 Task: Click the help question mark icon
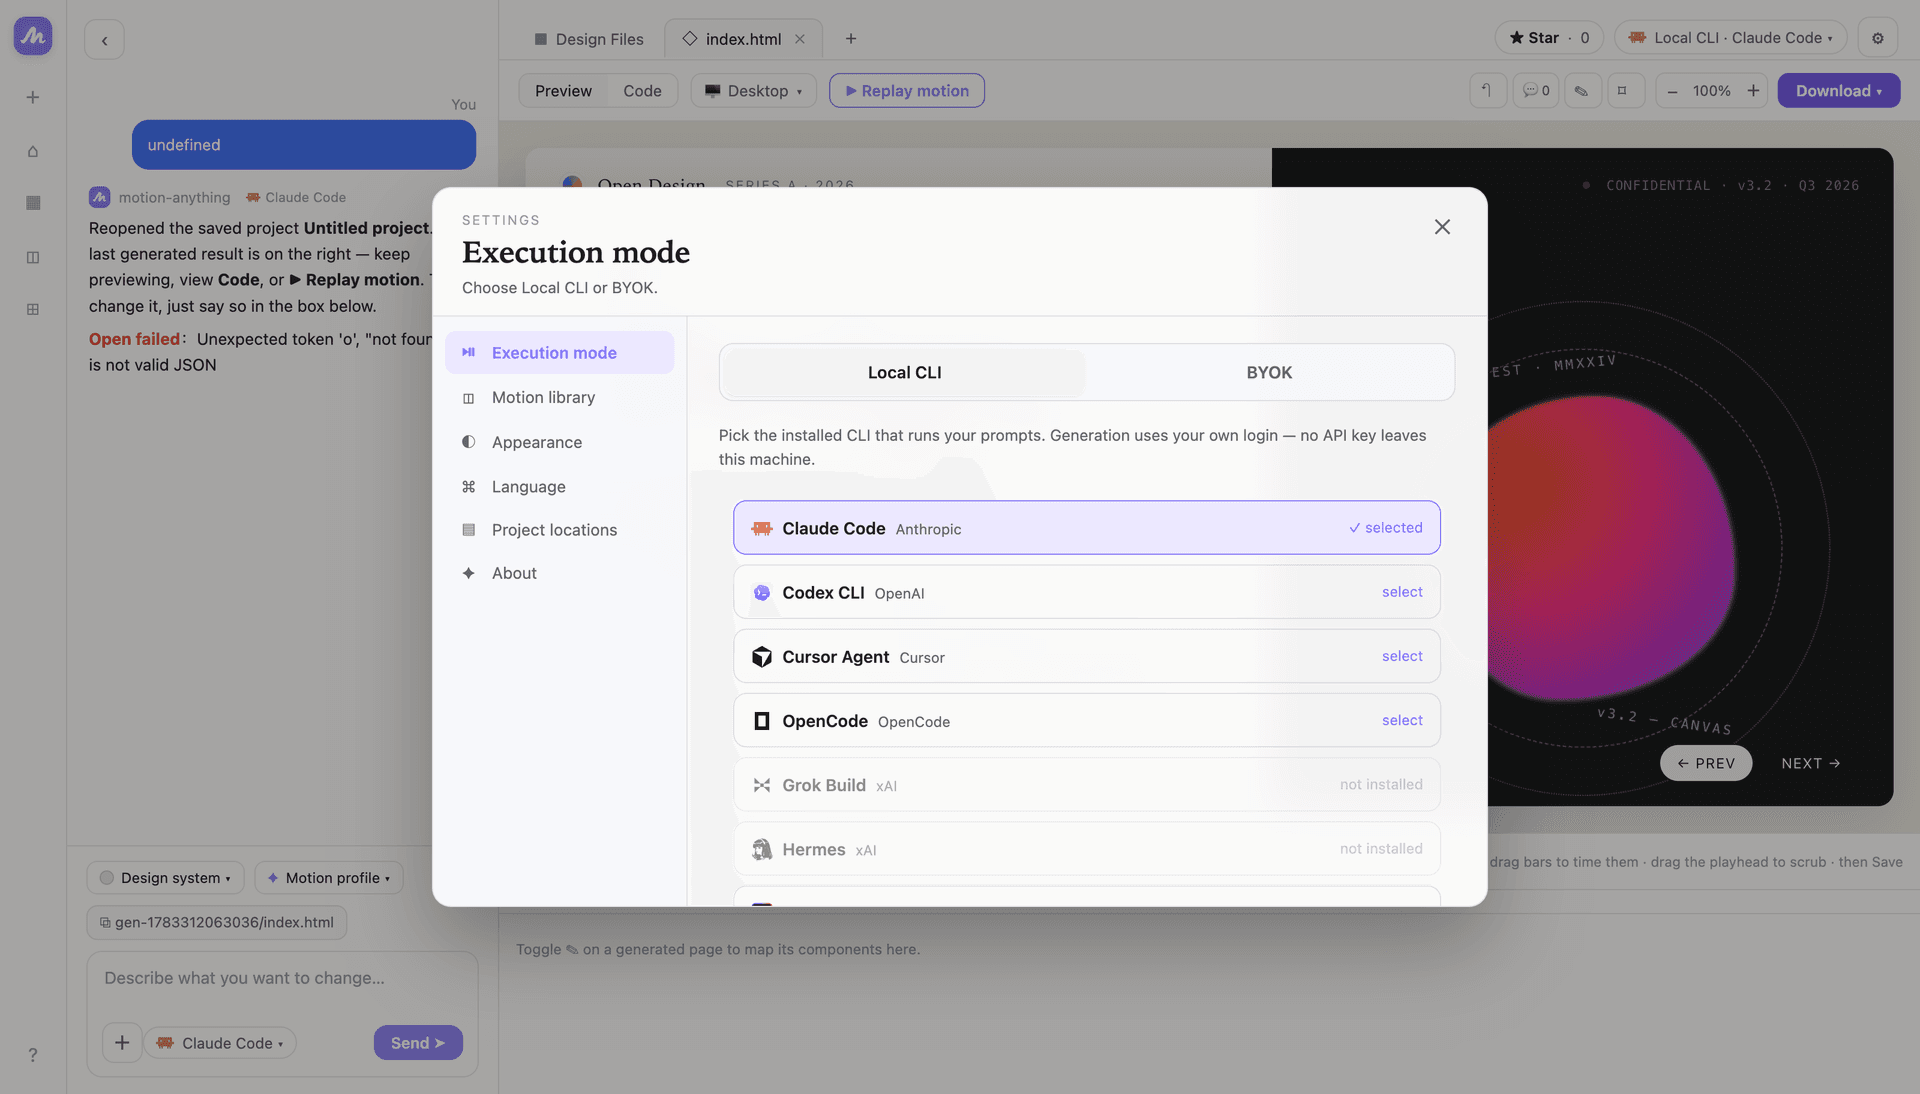(x=33, y=1055)
